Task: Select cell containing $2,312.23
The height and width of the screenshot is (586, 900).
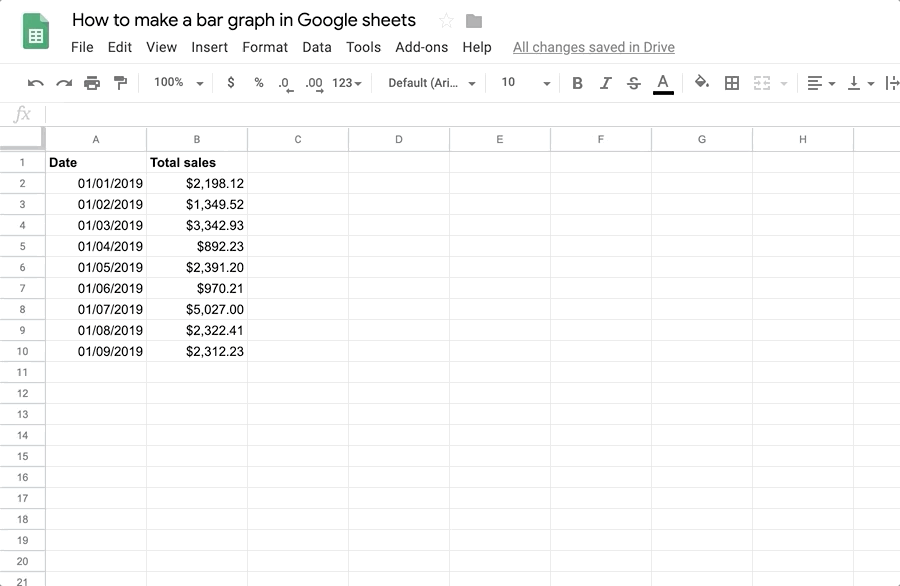Action: 197,351
